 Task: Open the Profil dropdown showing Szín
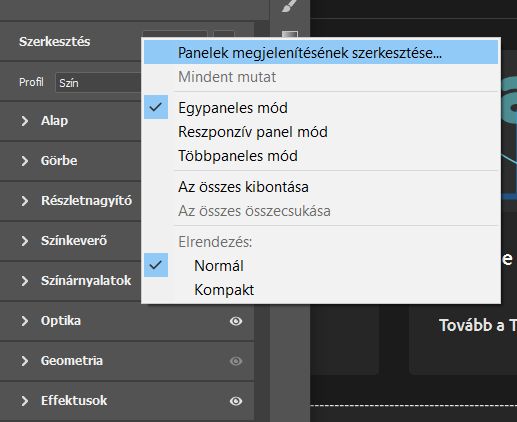[98, 82]
